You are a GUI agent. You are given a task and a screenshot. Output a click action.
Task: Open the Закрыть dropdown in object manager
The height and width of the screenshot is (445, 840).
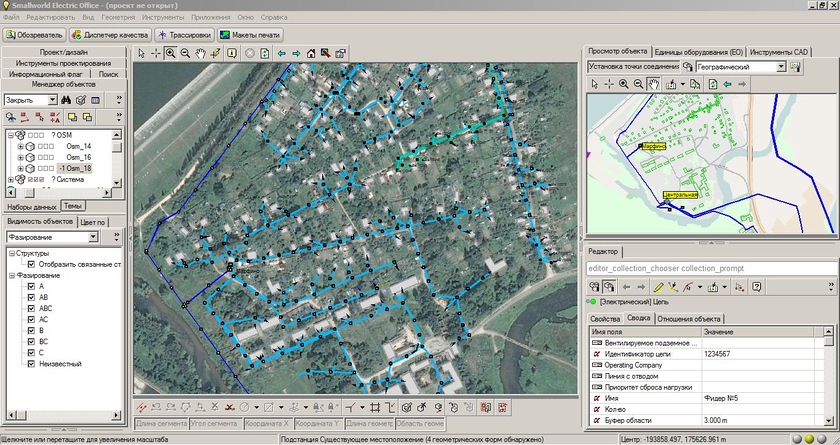pyautogui.click(x=52, y=100)
